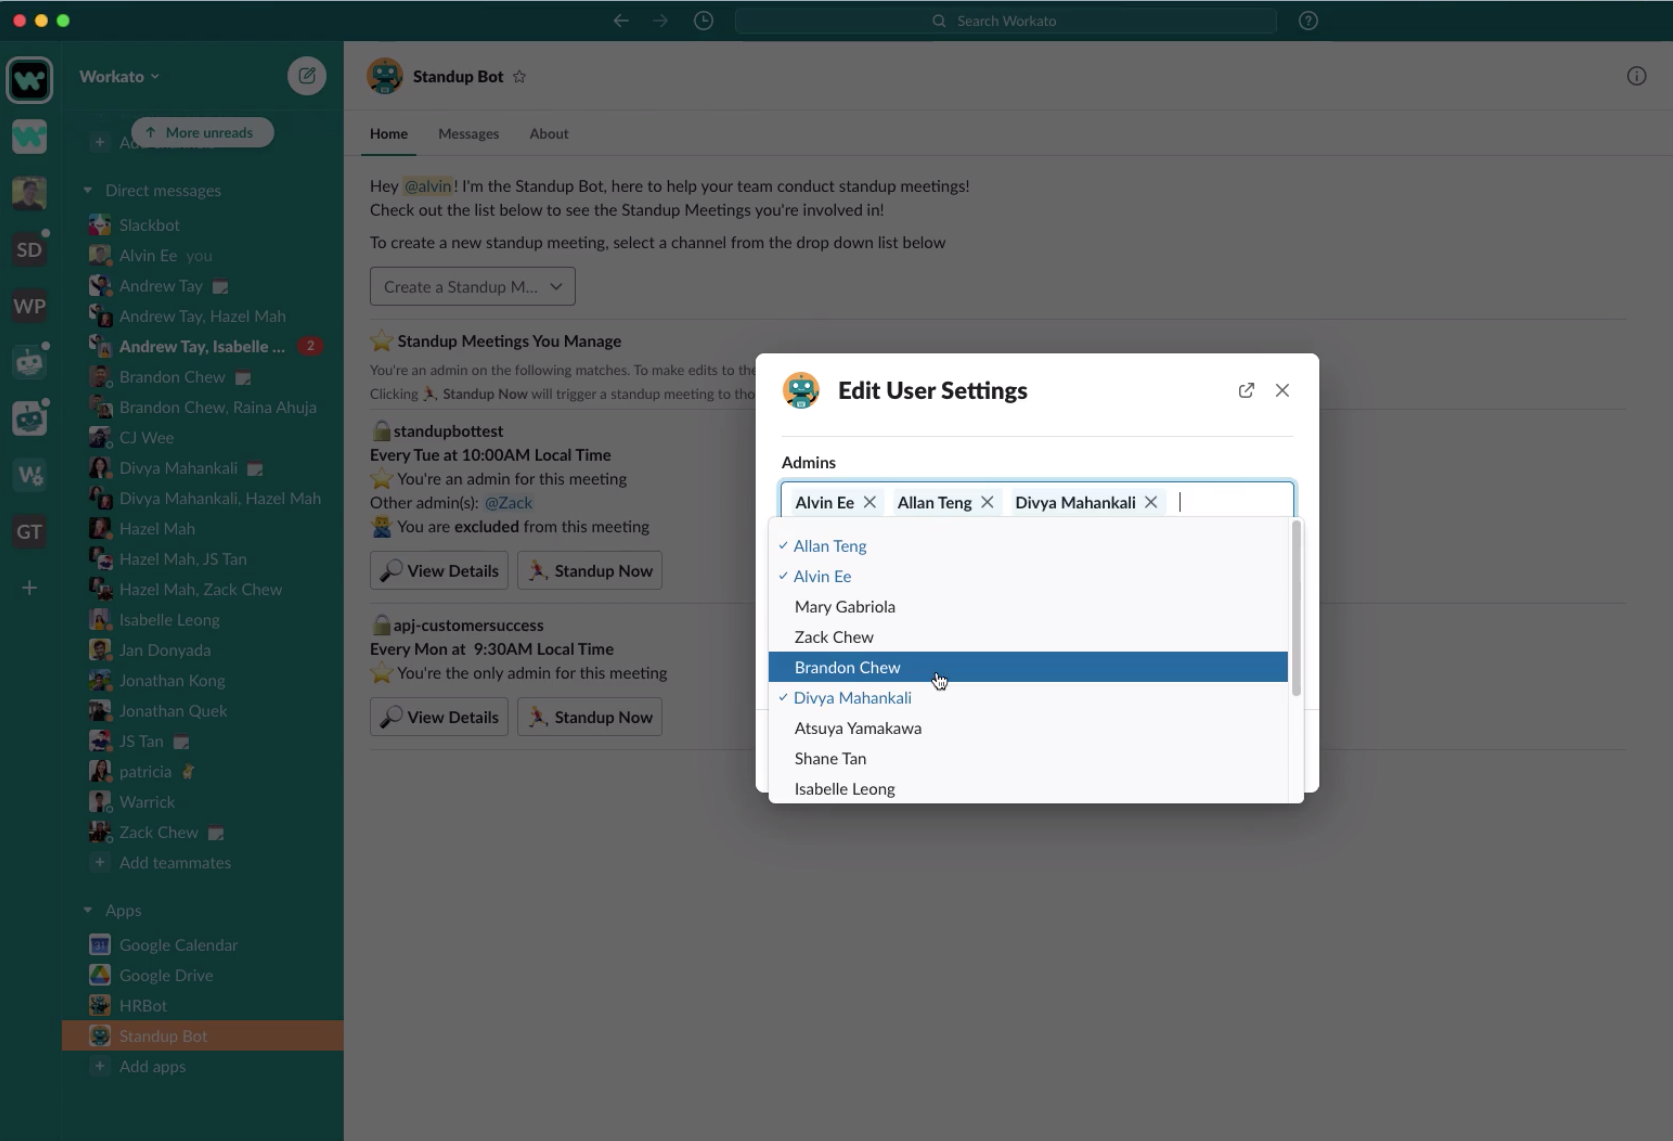
Task: Click Add teammates in sidebar
Action: tap(175, 862)
